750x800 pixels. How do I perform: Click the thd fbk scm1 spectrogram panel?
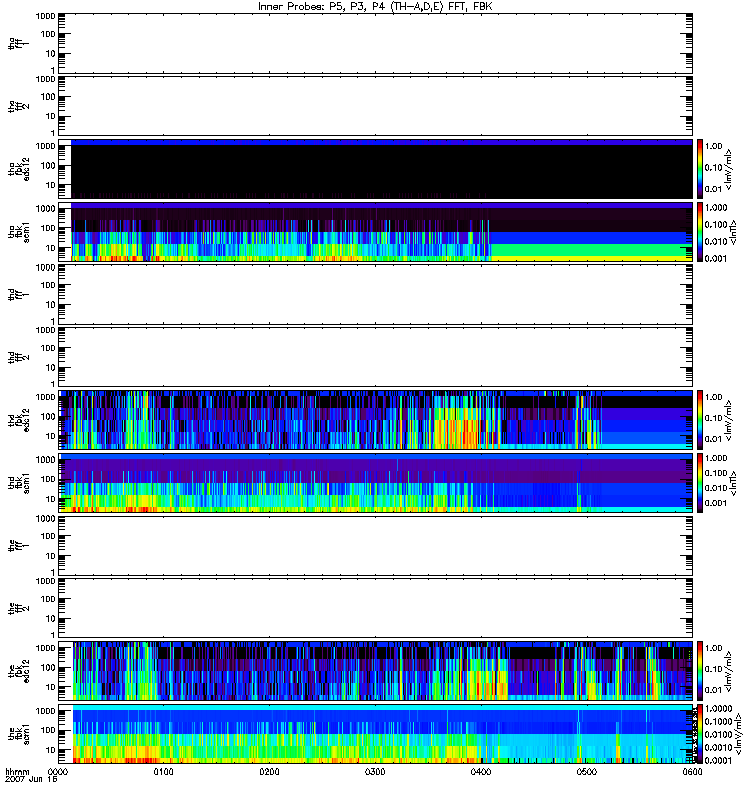(376, 483)
